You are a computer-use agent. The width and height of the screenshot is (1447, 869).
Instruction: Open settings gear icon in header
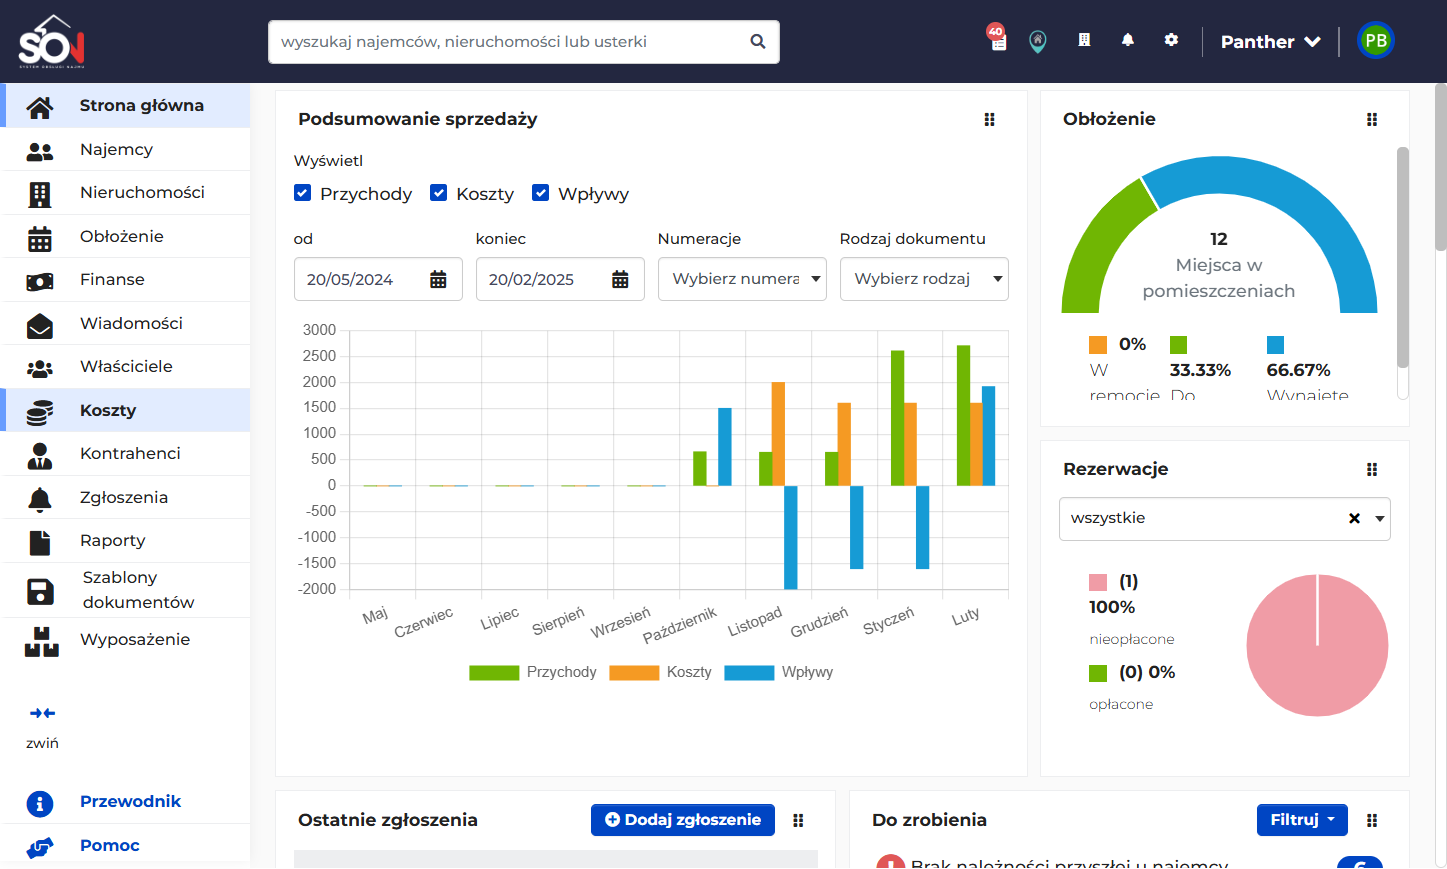point(1171,40)
